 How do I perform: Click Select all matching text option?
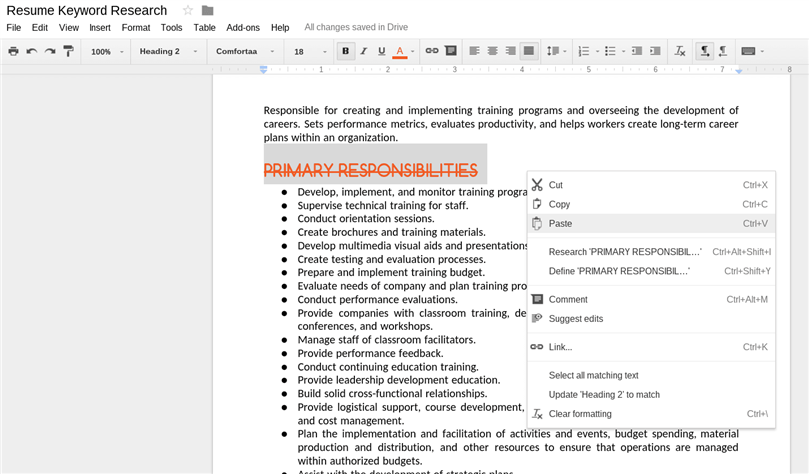click(593, 375)
